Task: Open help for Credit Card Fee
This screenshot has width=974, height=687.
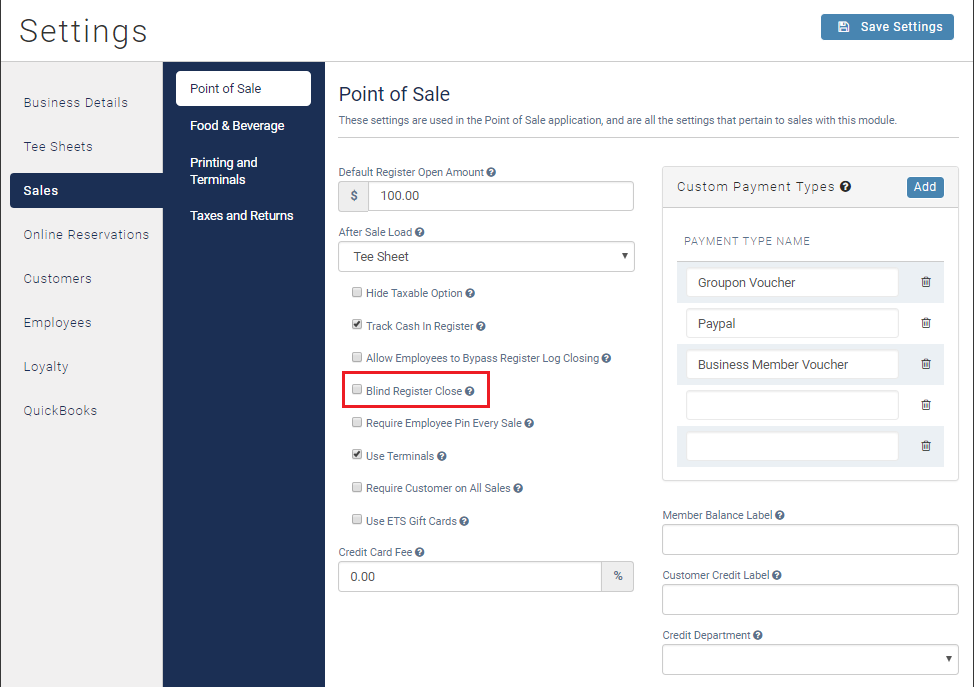Action: tap(420, 551)
